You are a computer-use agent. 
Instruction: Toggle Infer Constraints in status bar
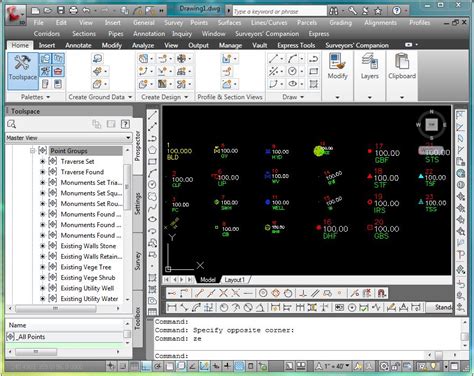click(x=111, y=366)
